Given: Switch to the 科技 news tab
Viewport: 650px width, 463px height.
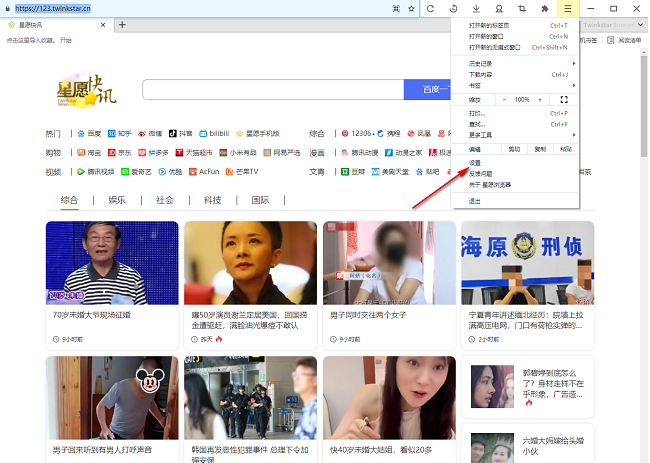Looking at the screenshot, I should (x=212, y=200).
